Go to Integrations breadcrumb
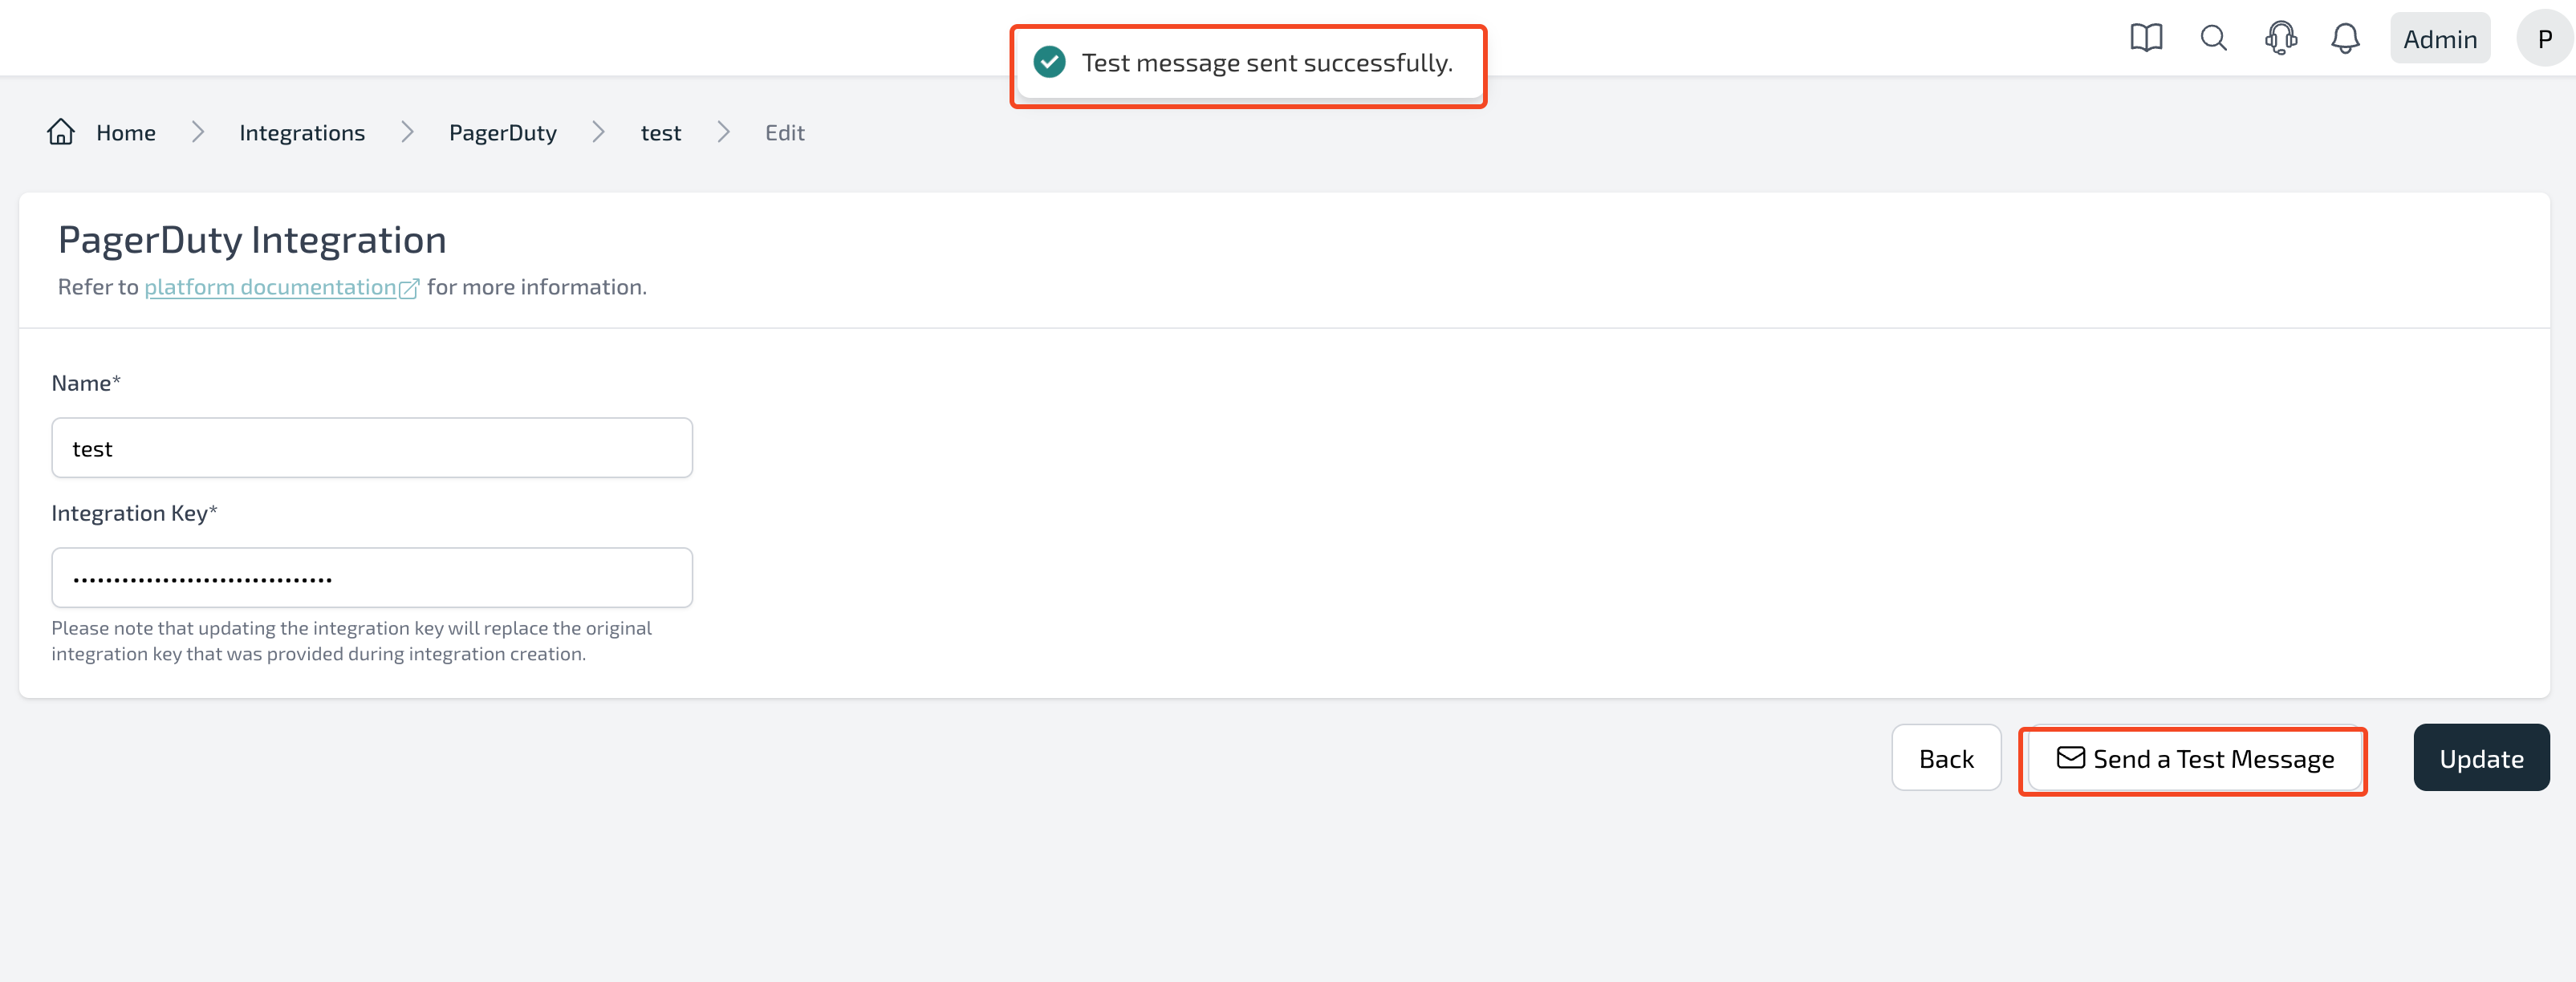Screen dimensions: 2576x982 click(302, 133)
